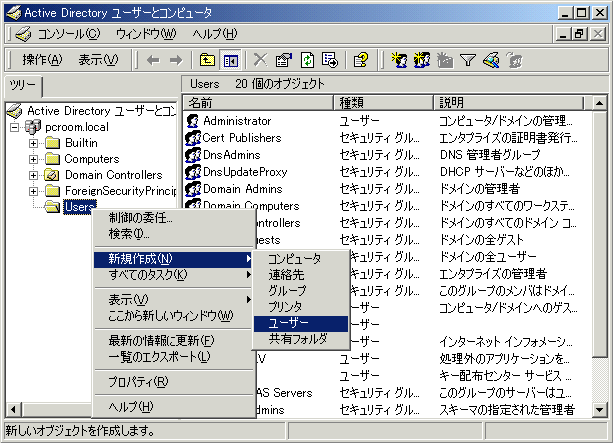This screenshot has width=613, height=443.
Task: Choose ヘルプ(H) from context menu
Action: (x=174, y=407)
